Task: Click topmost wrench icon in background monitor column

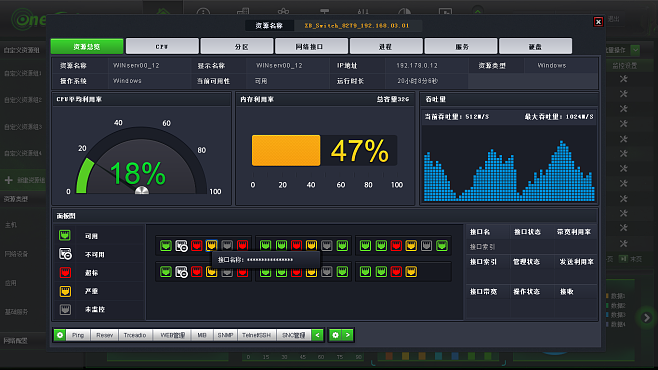Action: click(624, 79)
